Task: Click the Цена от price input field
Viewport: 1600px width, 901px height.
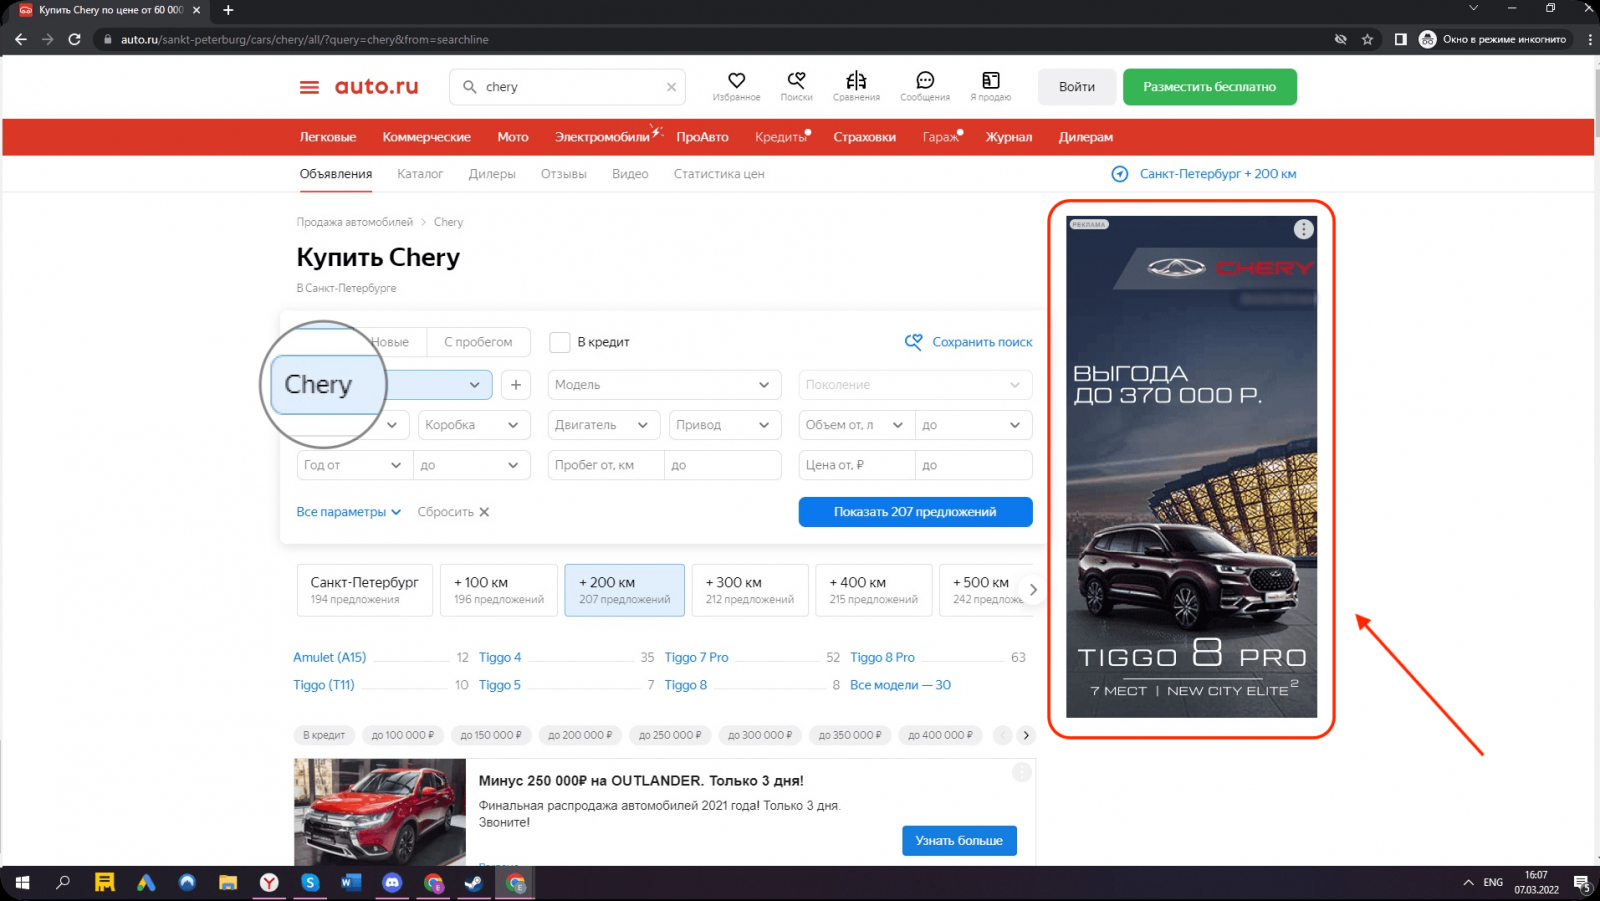Action: tap(856, 465)
